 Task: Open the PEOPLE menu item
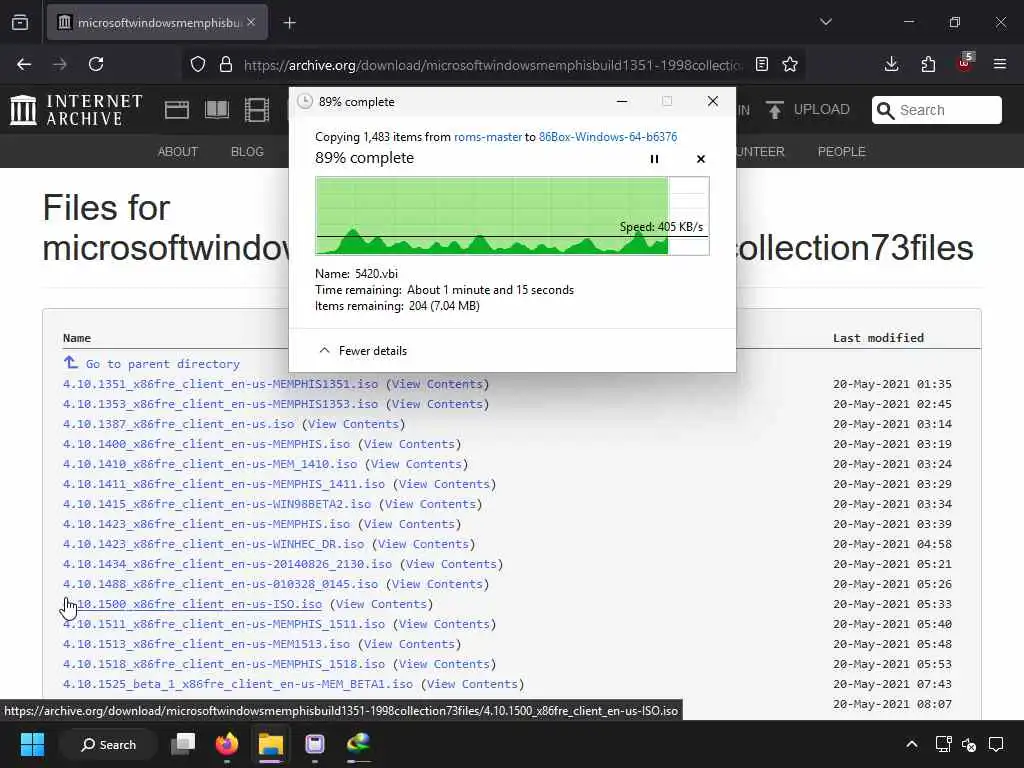(842, 152)
